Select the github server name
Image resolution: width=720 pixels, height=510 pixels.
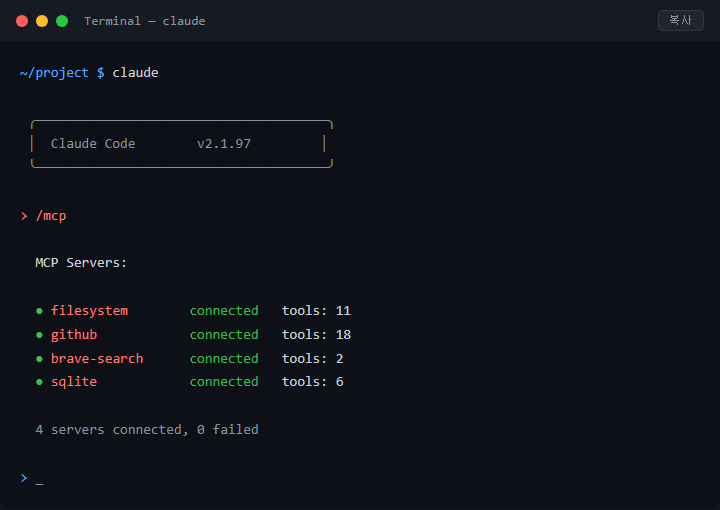(x=74, y=335)
